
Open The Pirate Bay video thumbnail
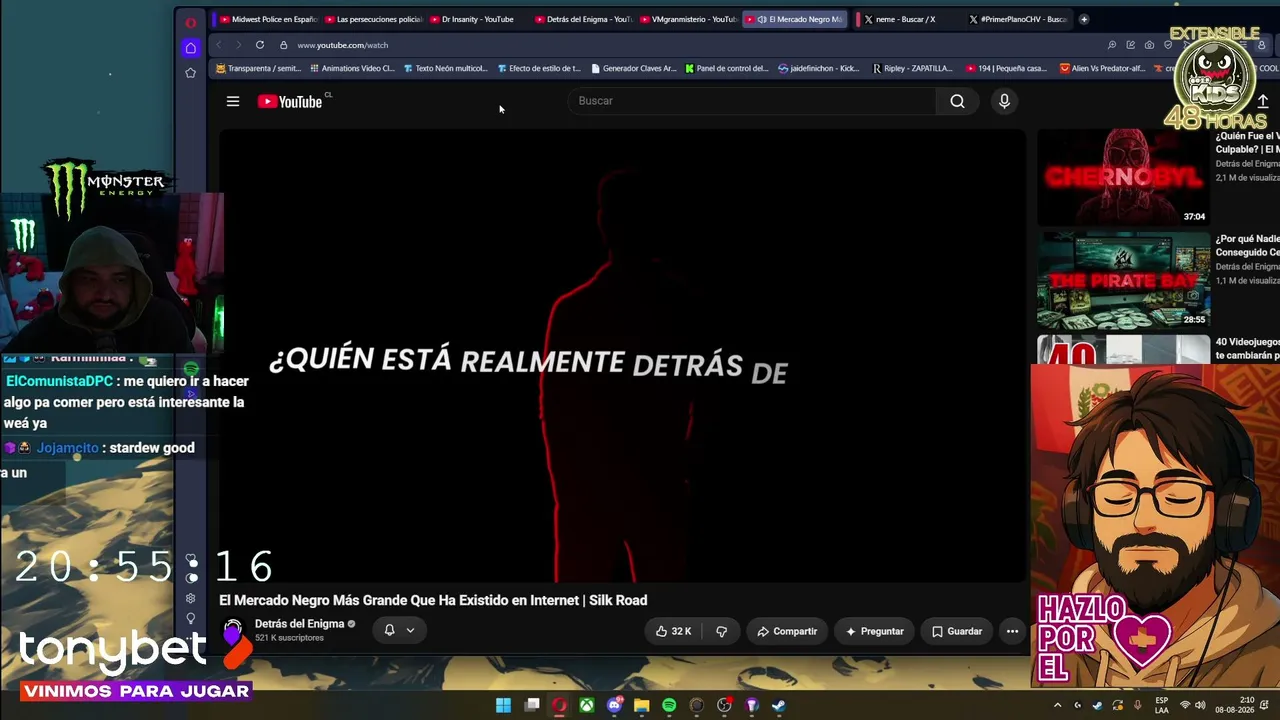point(1123,280)
